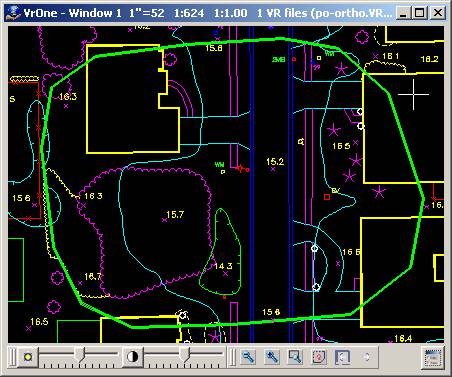Image resolution: width=452 pixels, height=377 pixels.
Task: Select the zoom in magnifier tool
Action: coord(272,357)
